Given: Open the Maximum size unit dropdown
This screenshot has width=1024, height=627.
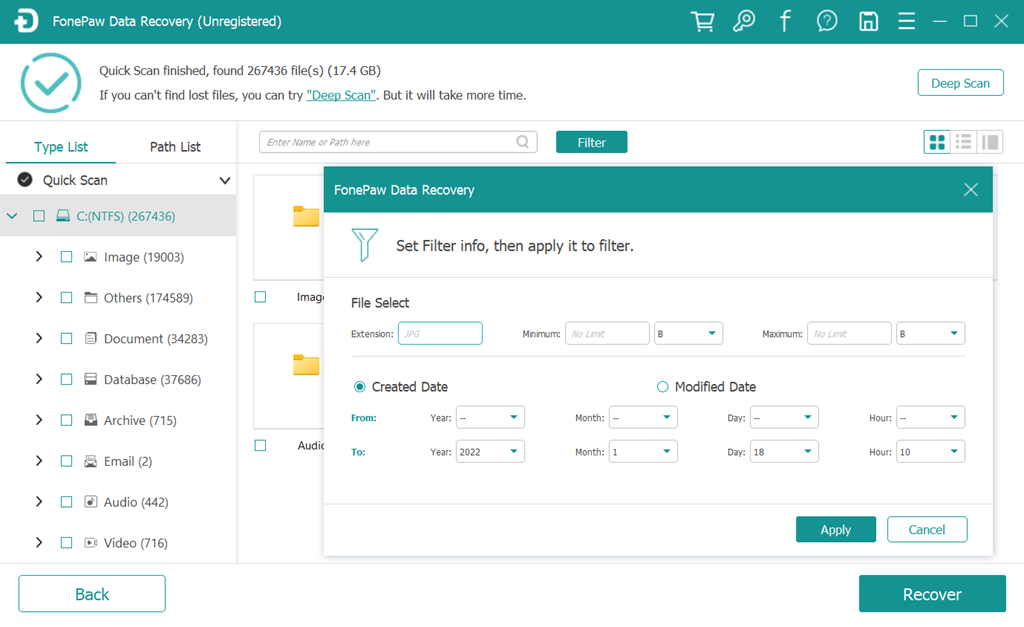Looking at the screenshot, I should click(x=930, y=333).
